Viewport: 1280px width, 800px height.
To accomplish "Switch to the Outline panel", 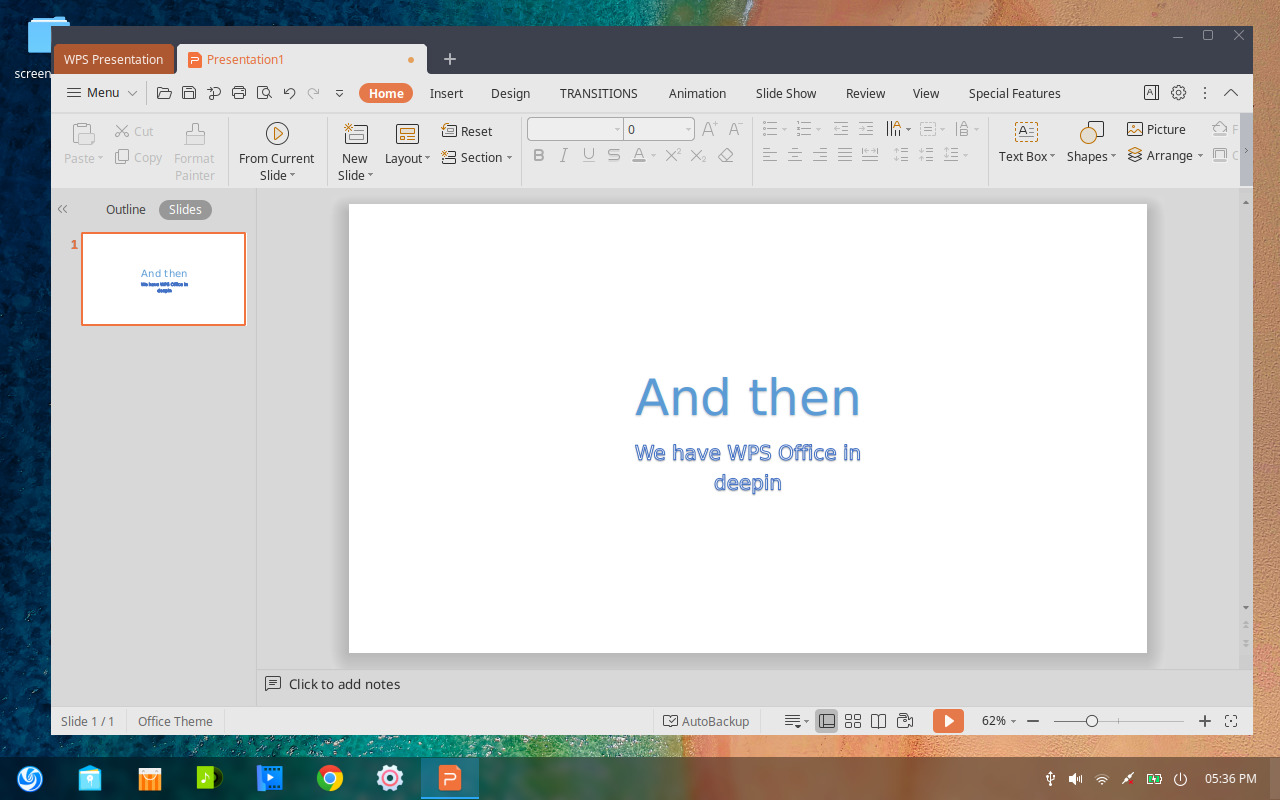I will point(125,209).
